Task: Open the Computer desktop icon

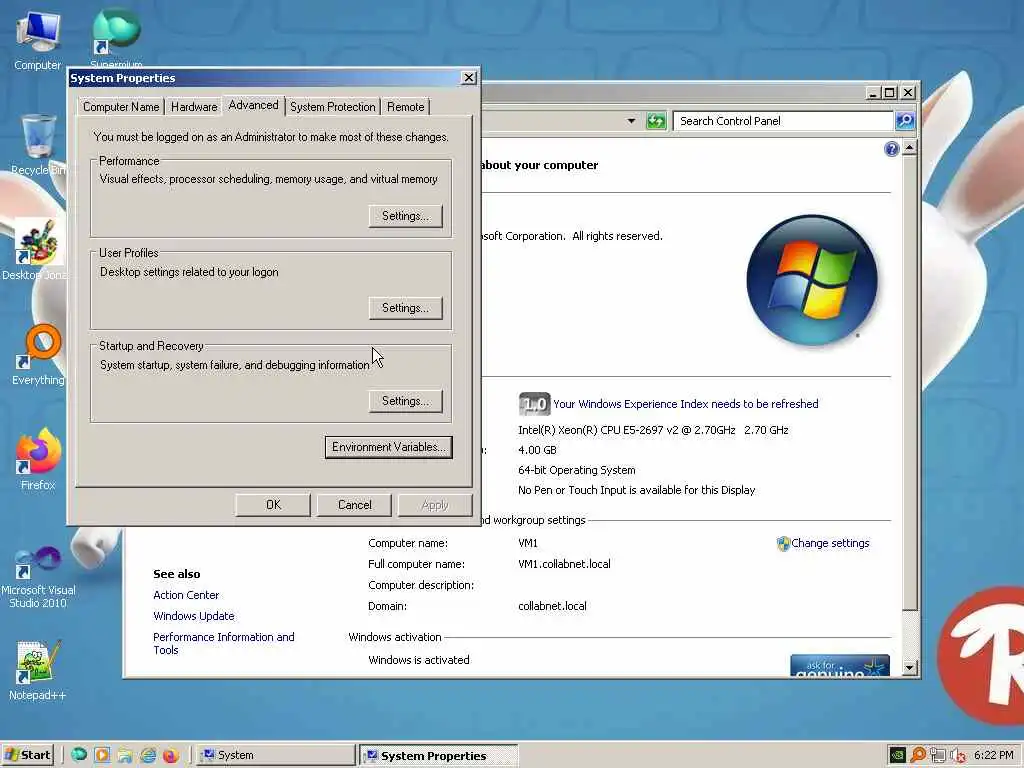Action: pyautogui.click(x=37, y=40)
